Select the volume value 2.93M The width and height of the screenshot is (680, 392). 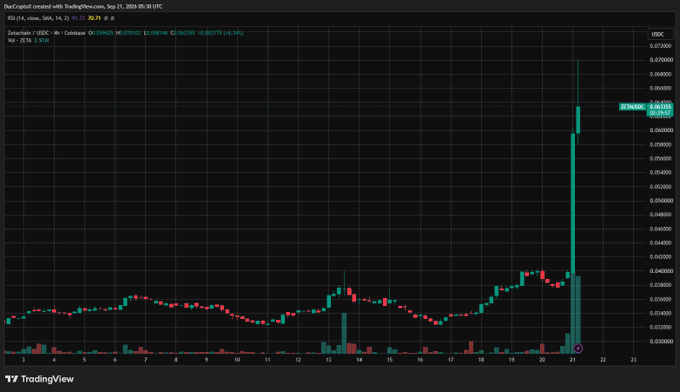tap(42, 40)
